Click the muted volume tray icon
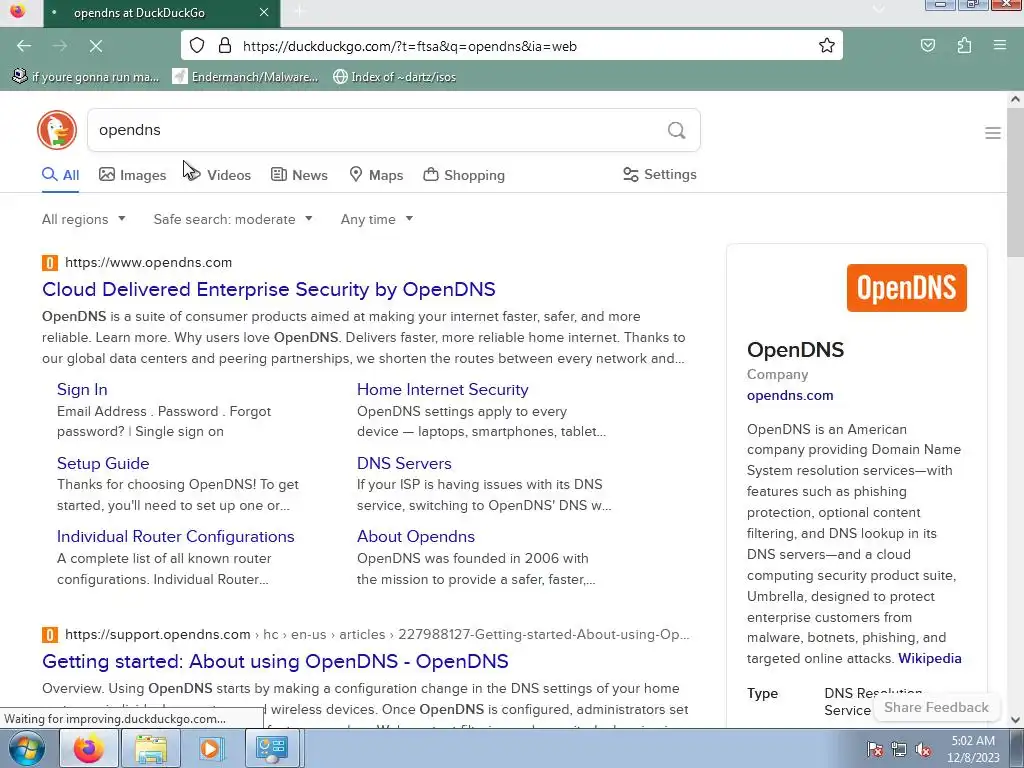The width and height of the screenshot is (1024, 768). click(923, 750)
